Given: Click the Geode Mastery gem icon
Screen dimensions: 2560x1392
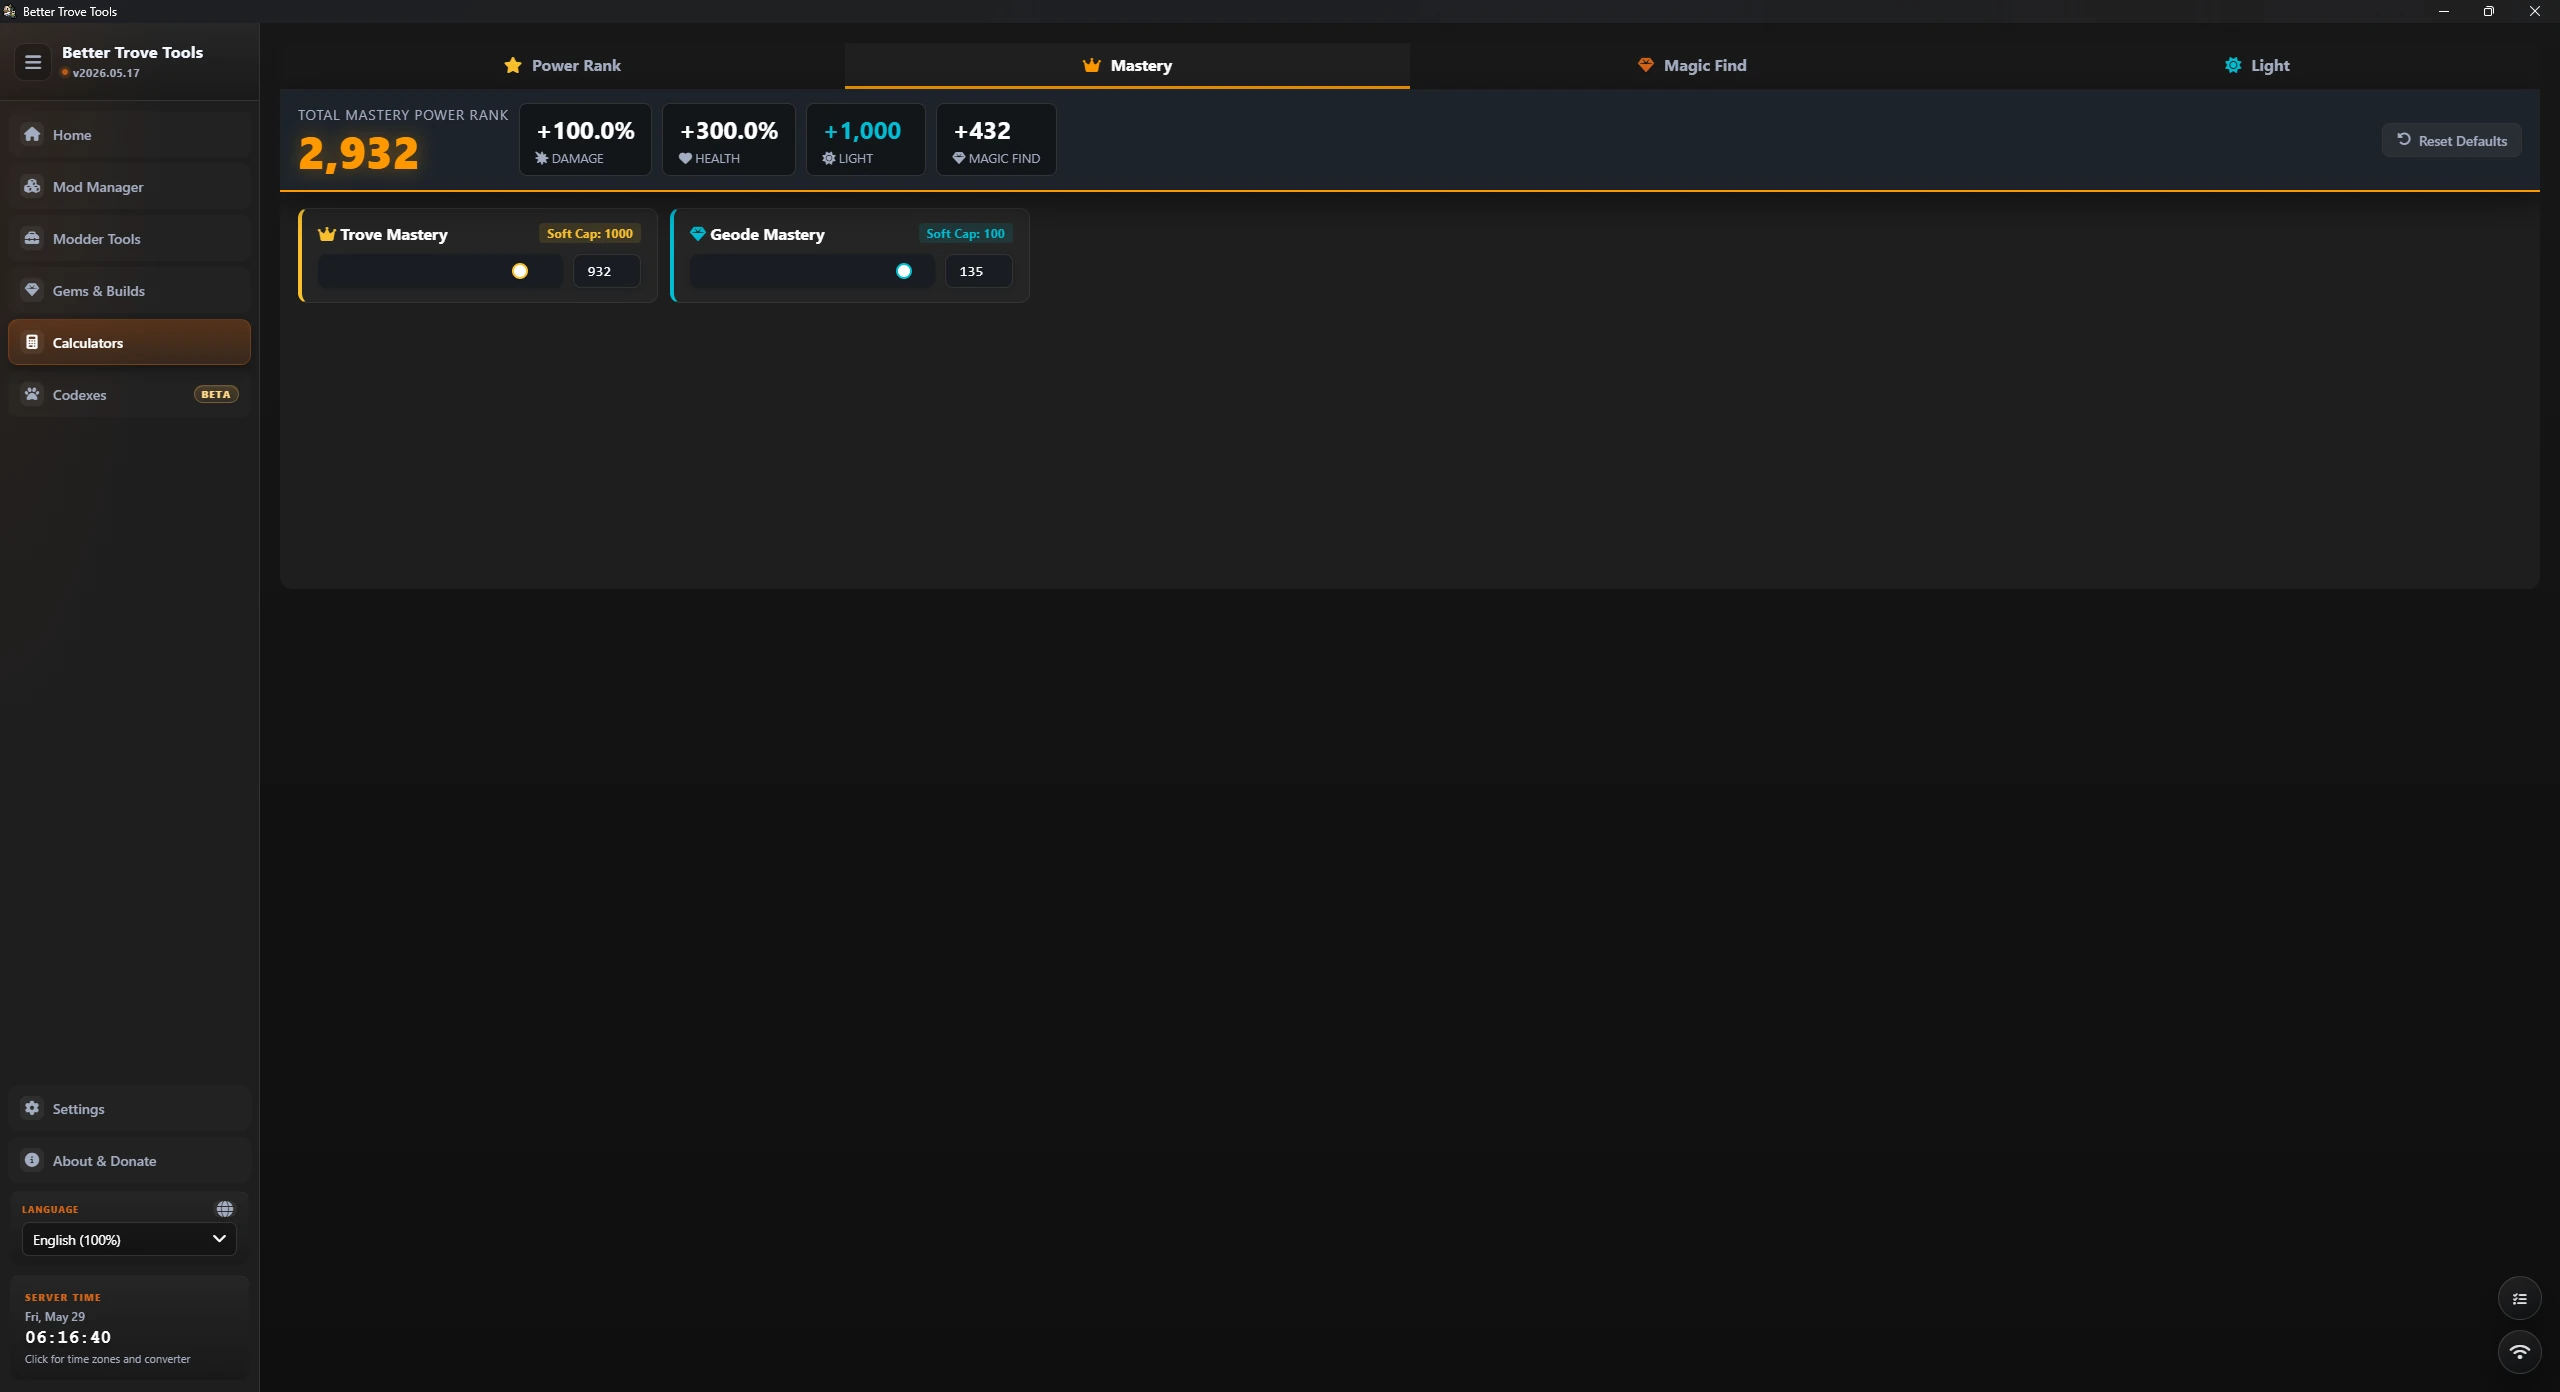Looking at the screenshot, I should coord(698,234).
